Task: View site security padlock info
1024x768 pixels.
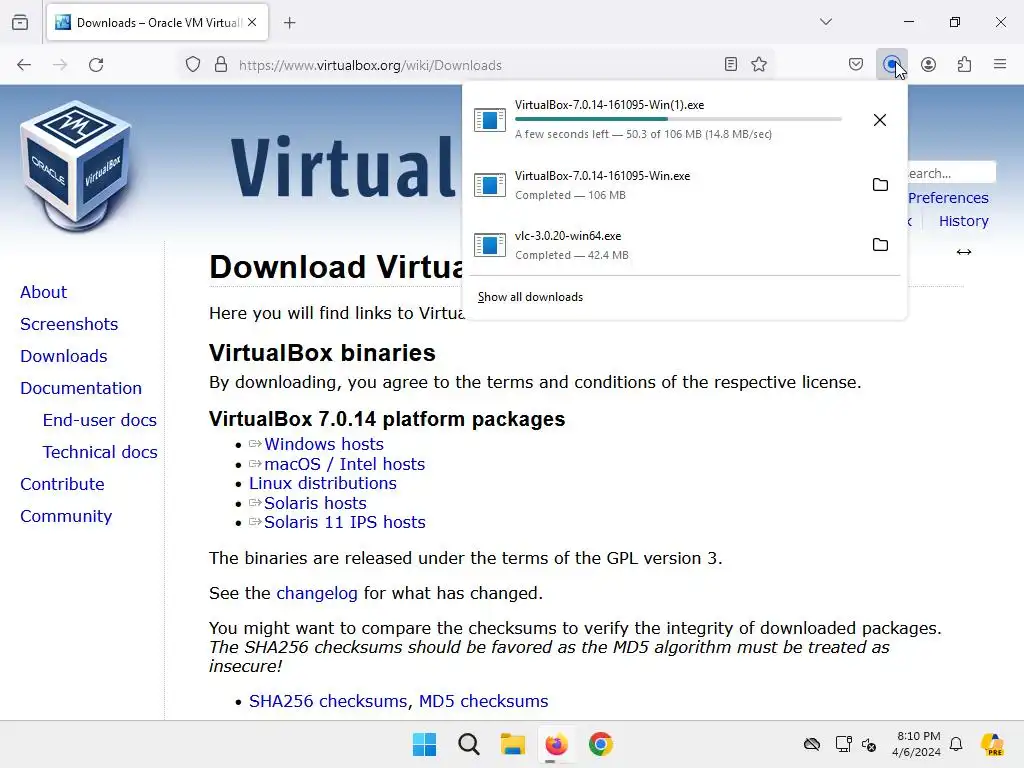Action: coord(221,65)
